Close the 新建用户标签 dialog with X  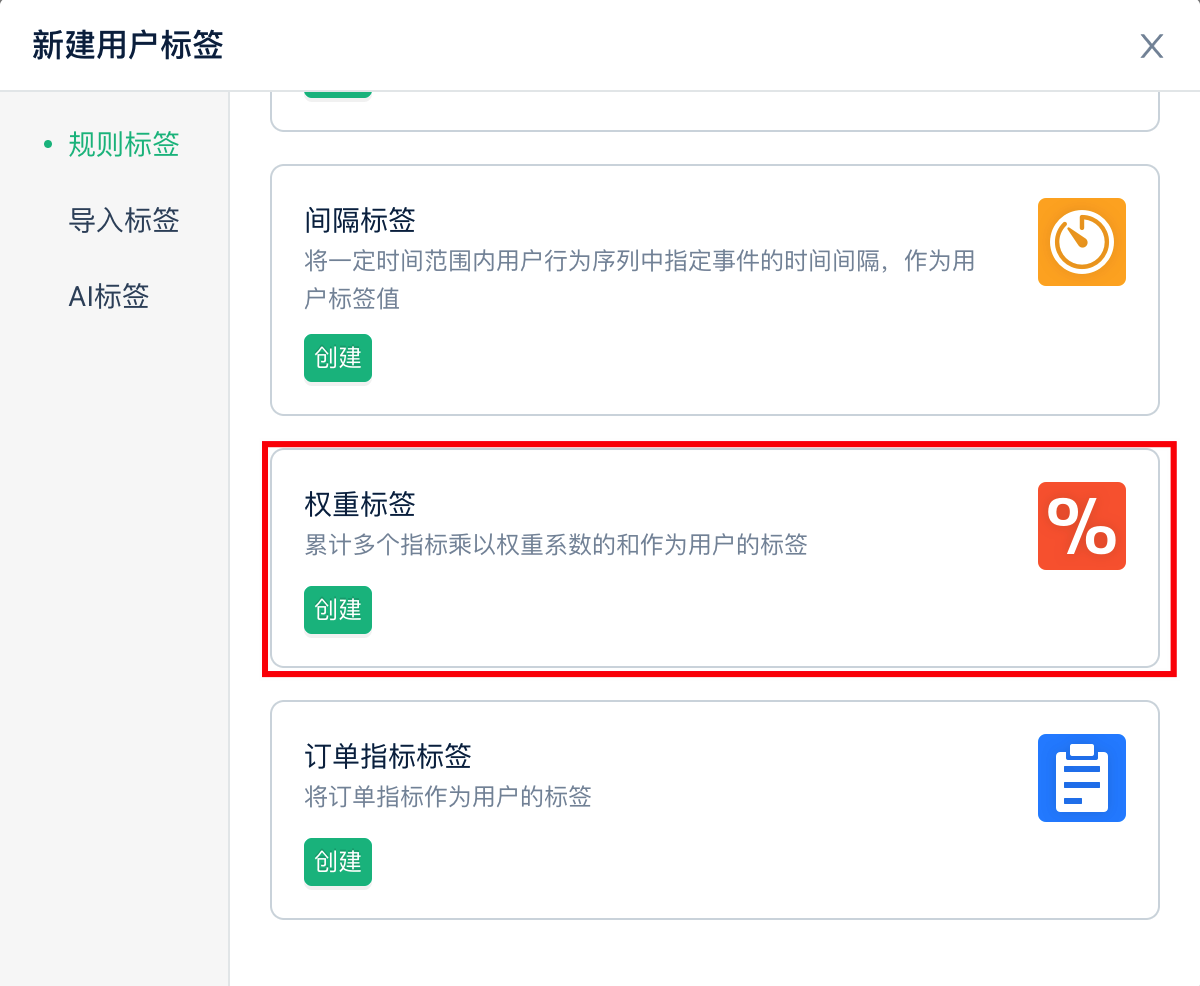[1152, 46]
